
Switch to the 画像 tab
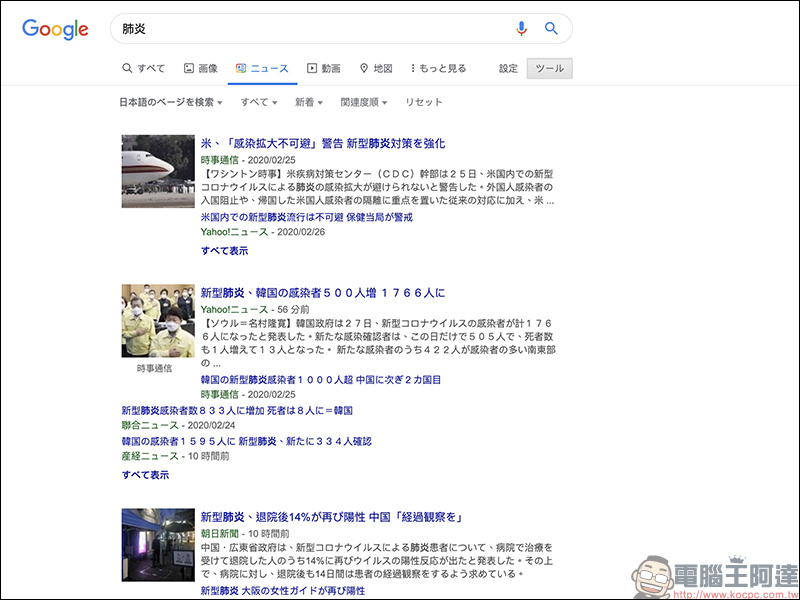201,68
